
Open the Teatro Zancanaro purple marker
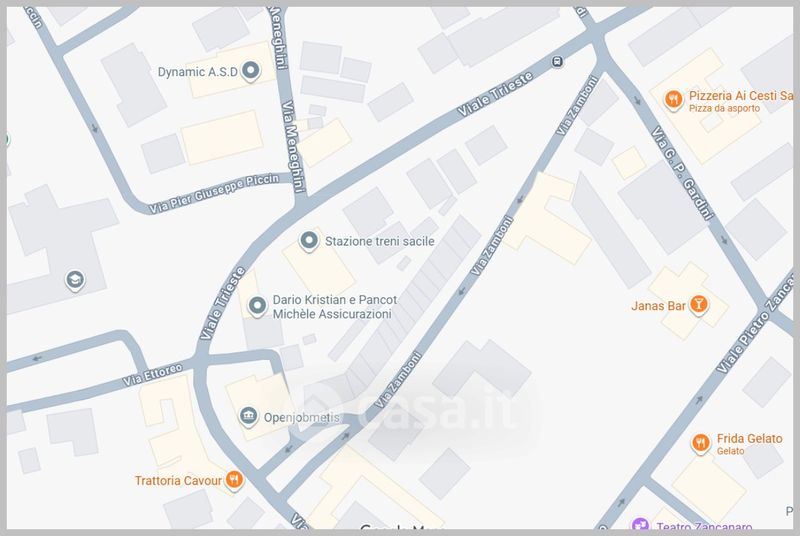640,524
